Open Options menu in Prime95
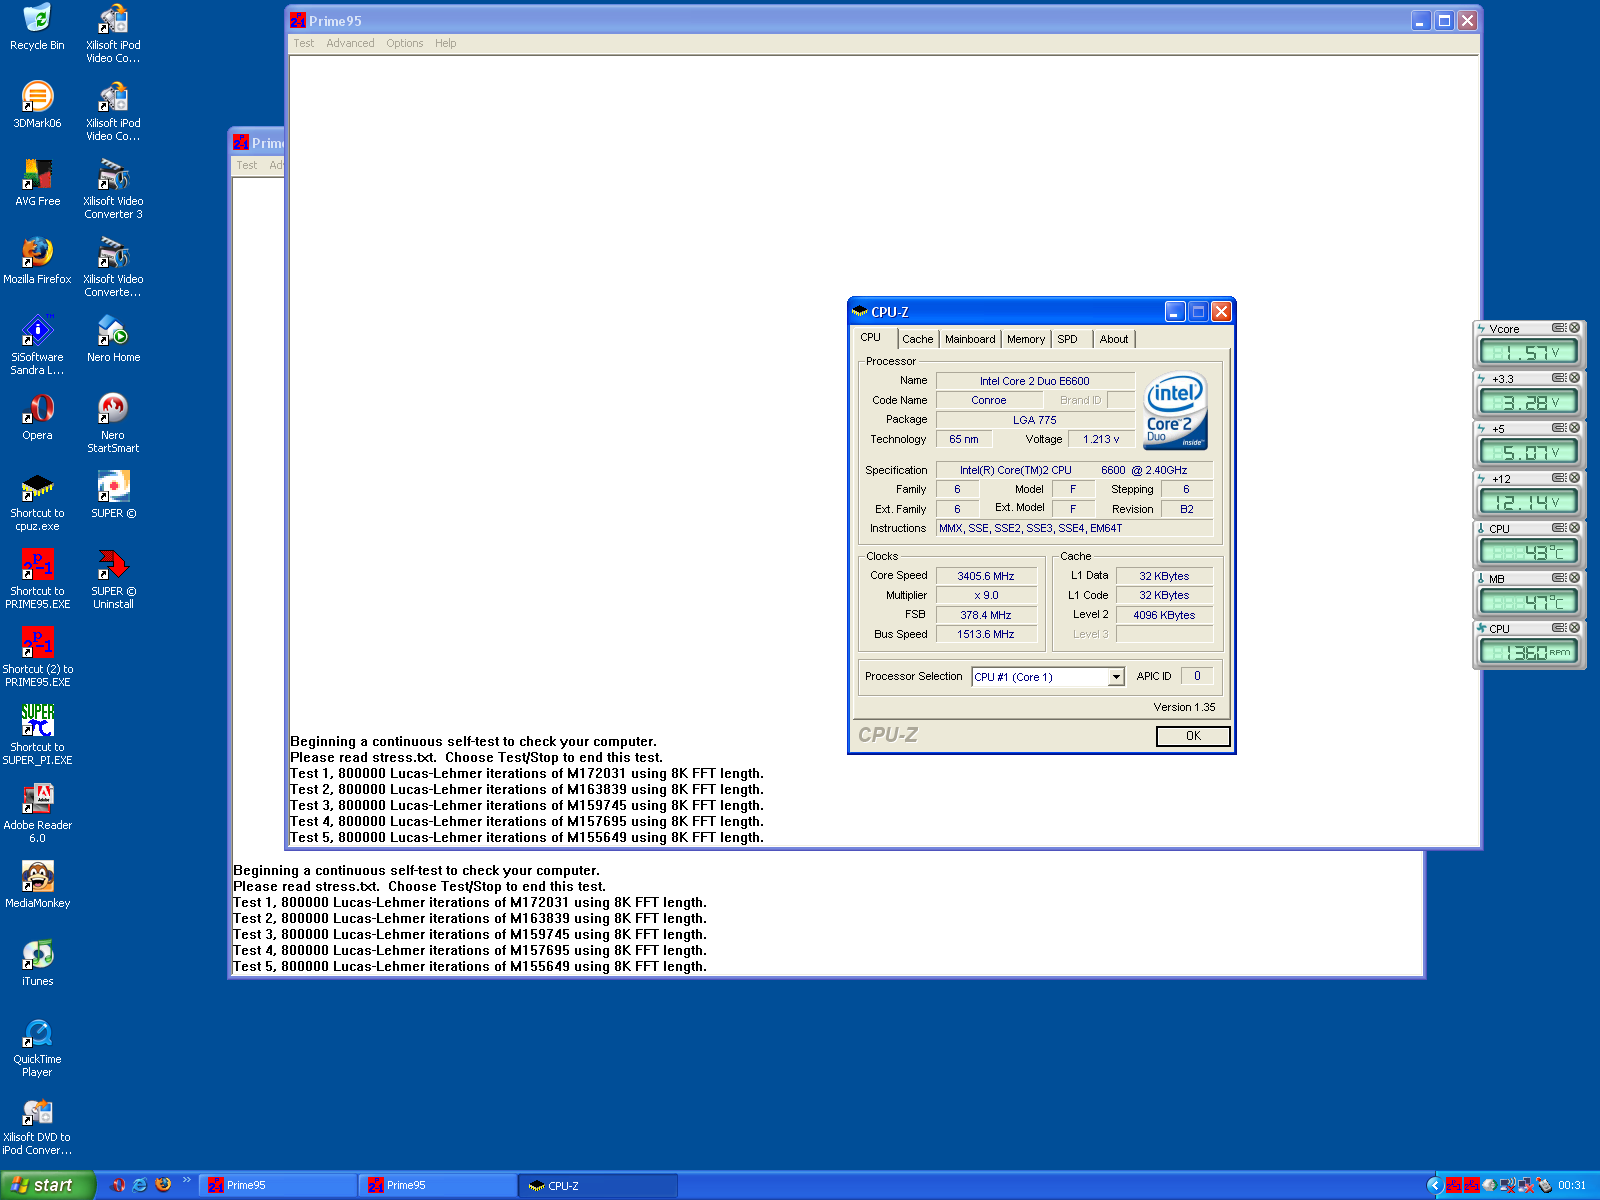The width and height of the screenshot is (1600, 1200). point(405,43)
